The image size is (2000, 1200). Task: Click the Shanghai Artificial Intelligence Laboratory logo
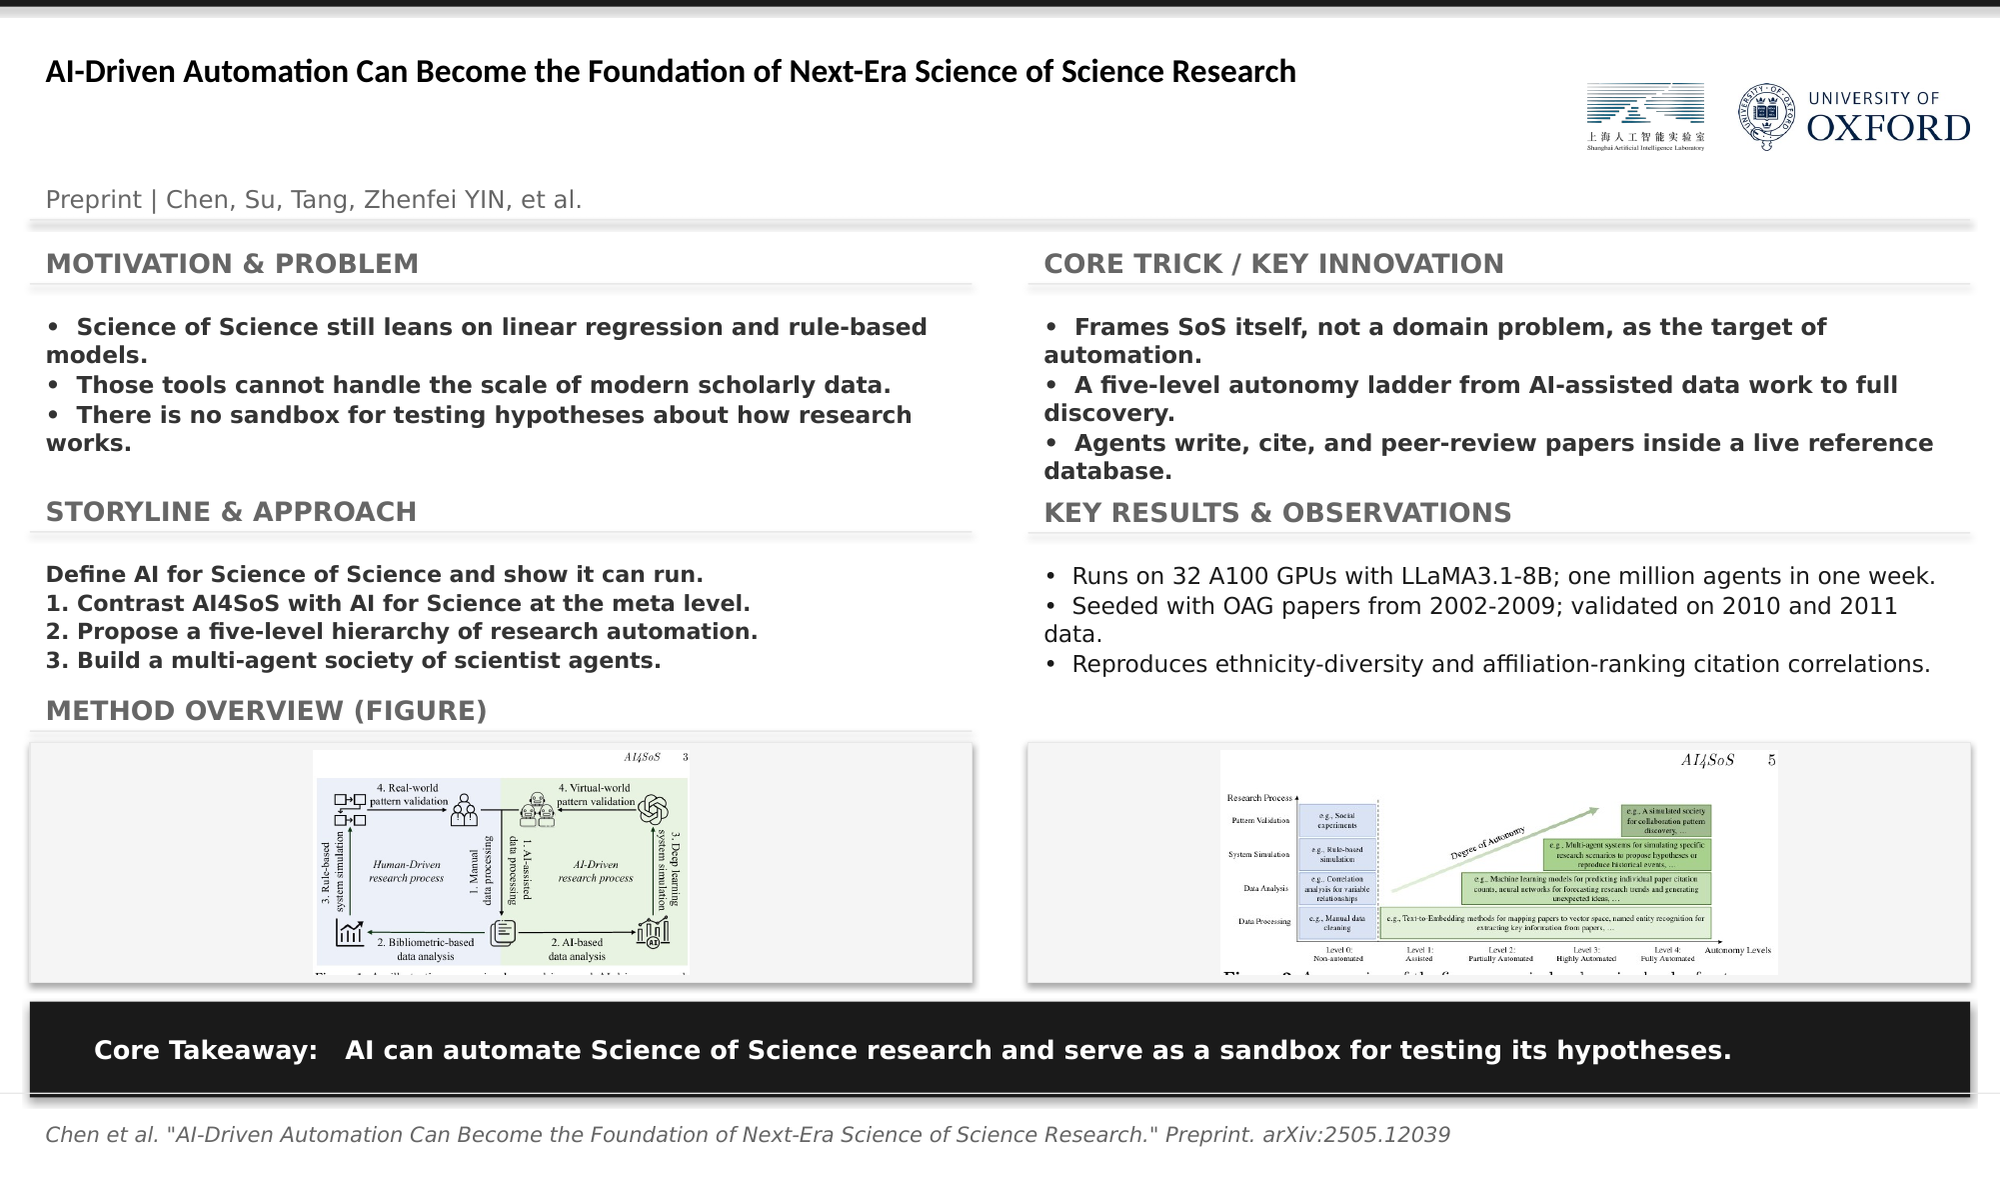1645,117
